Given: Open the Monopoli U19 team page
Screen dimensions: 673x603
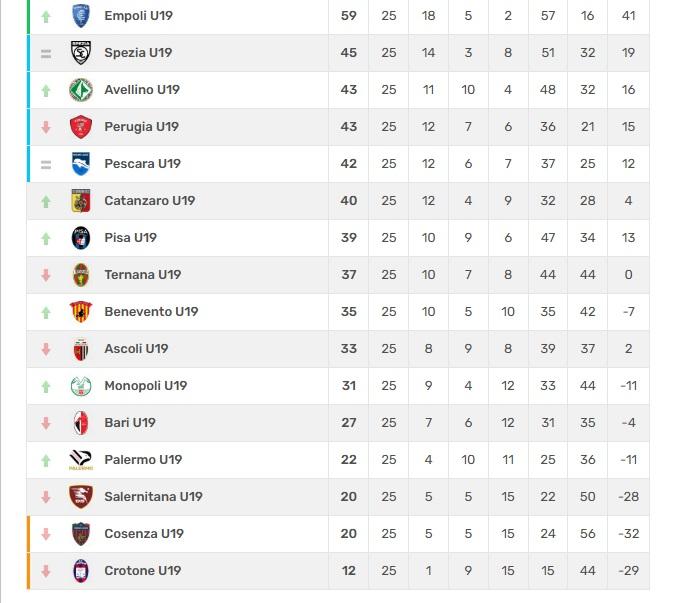Looking at the screenshot, I should (145, 386).
